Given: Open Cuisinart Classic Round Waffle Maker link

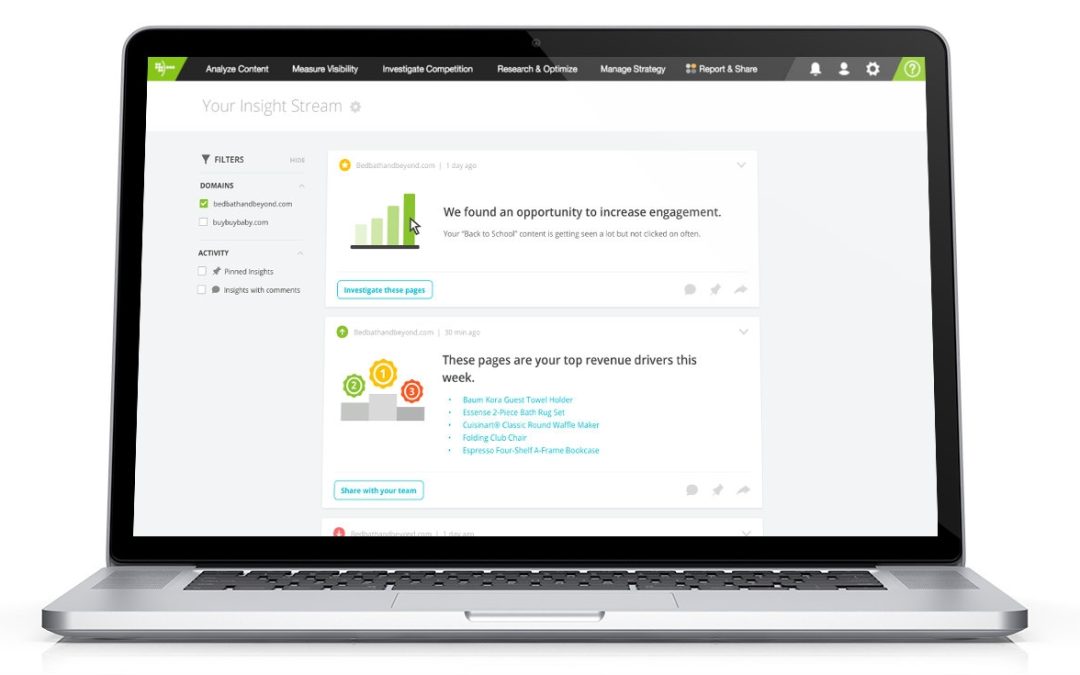Looking at the screenshot, I should 531,425.
